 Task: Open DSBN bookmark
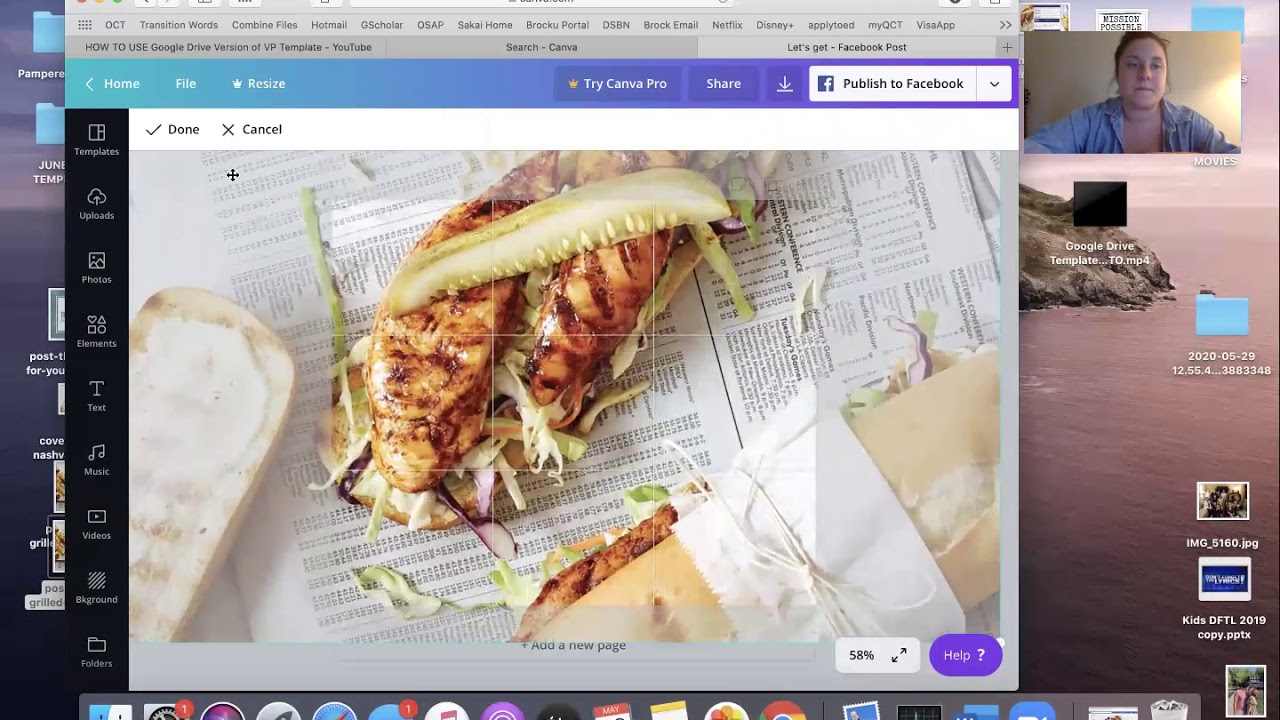[x=616, y=25]
